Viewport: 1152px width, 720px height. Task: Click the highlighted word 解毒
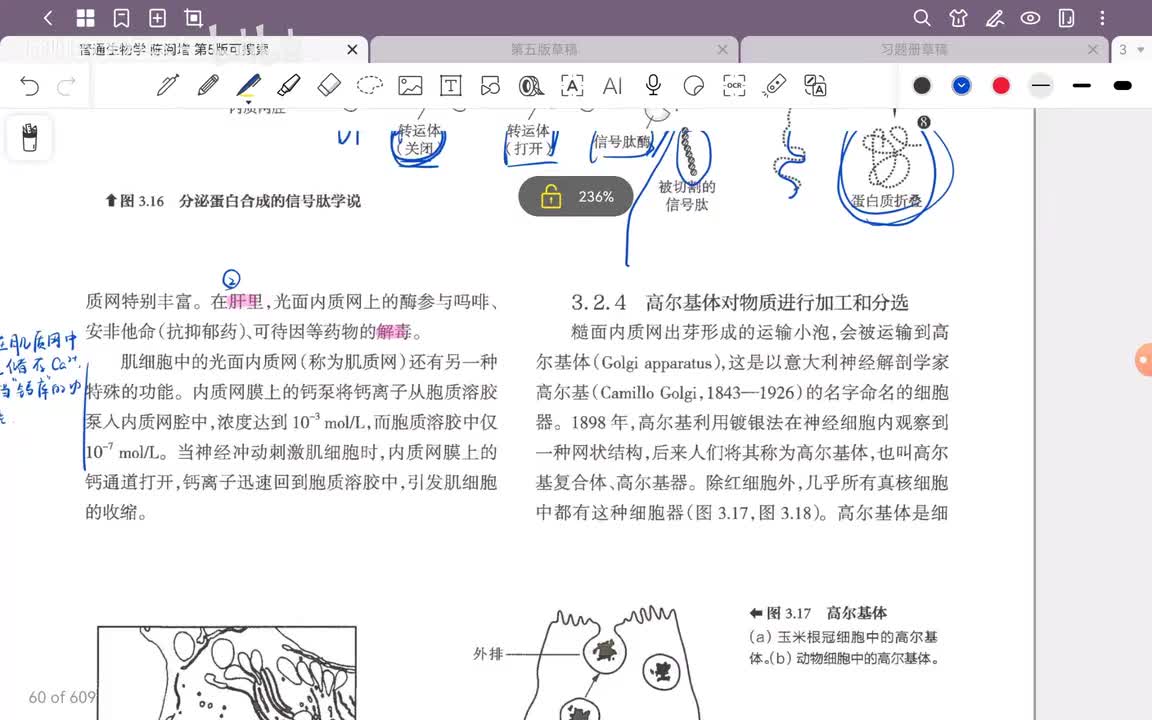click(394, 332)
